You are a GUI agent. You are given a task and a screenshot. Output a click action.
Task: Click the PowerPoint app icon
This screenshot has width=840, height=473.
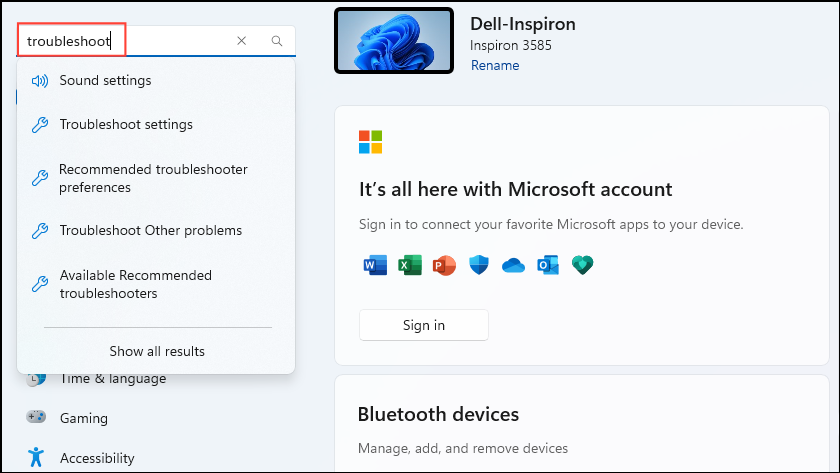(444, 265)
